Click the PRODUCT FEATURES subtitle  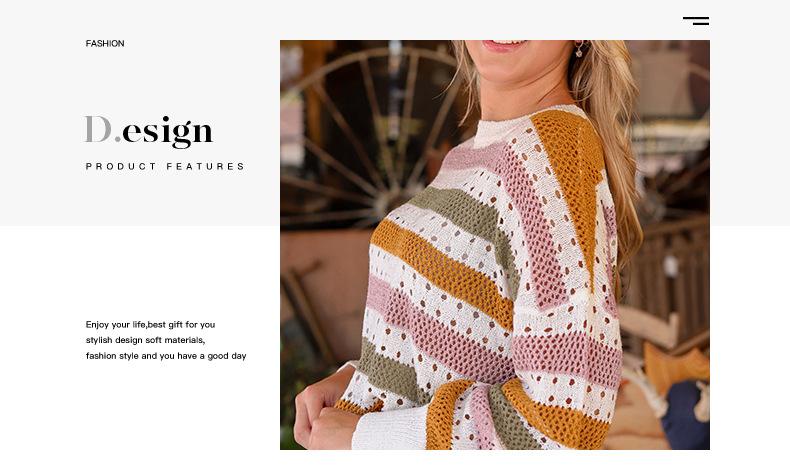coord(165,166)
